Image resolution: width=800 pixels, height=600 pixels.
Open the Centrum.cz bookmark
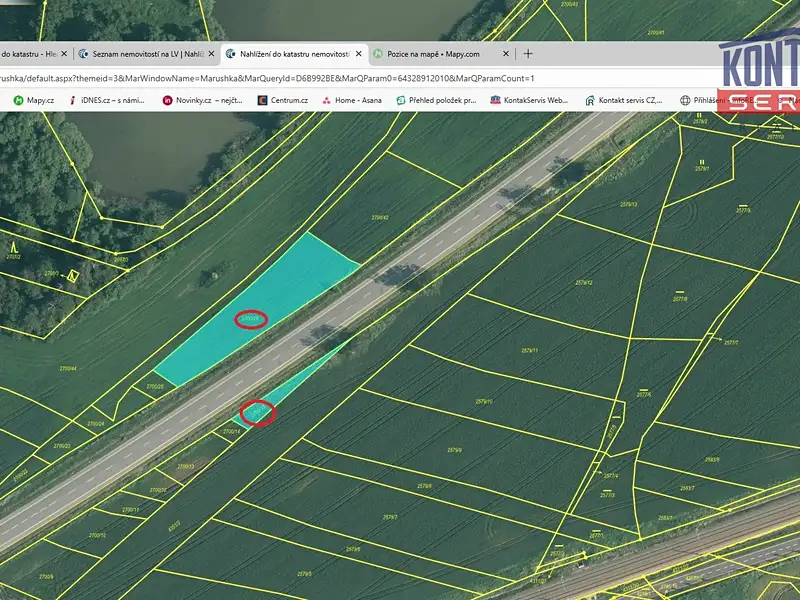tap(283, 101)
